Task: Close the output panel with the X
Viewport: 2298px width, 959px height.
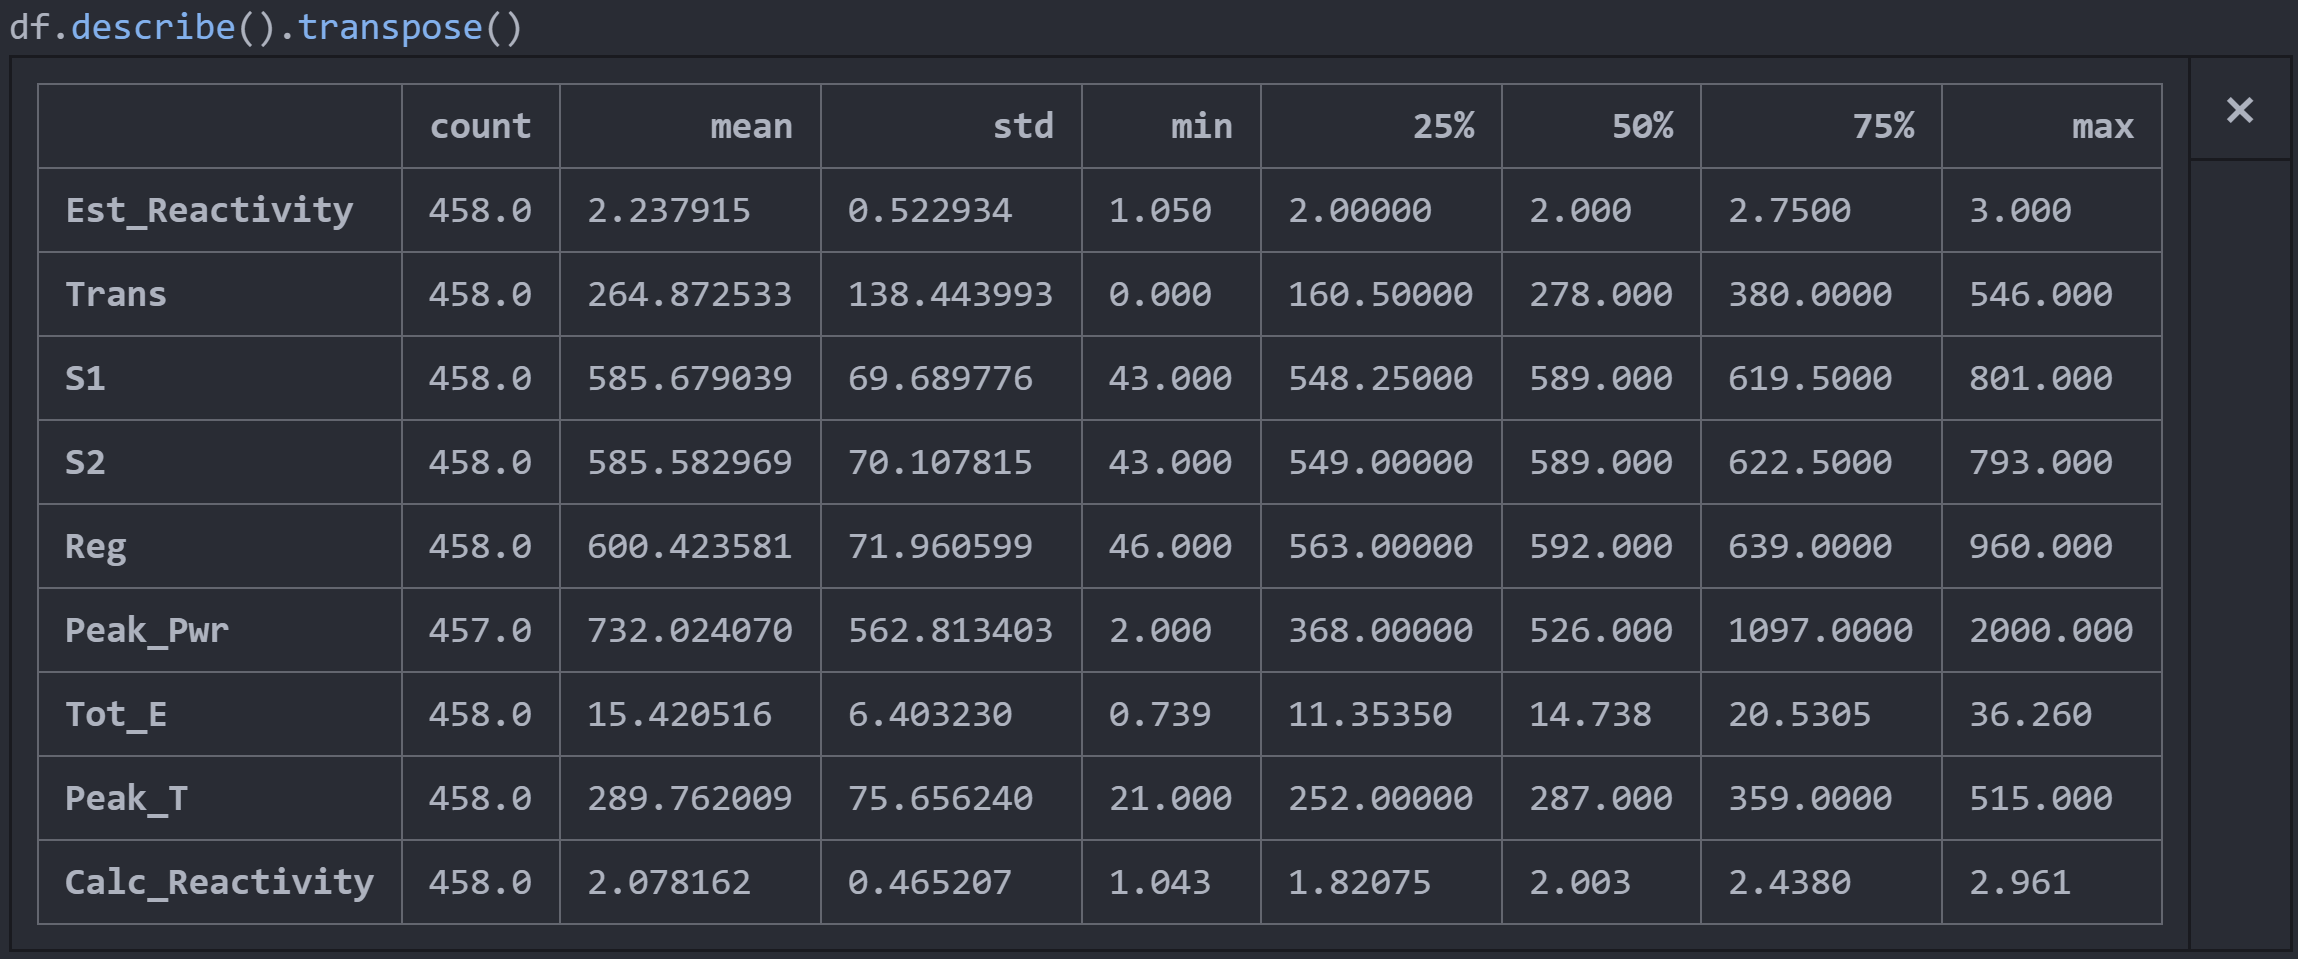Action: pyautogui.click(x=2240, y=109)
